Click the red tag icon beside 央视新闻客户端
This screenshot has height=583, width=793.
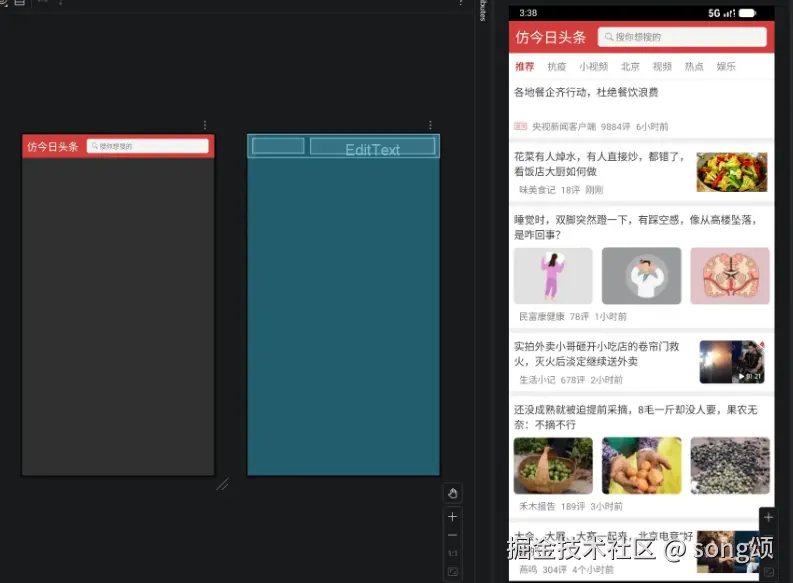[520, 126]
